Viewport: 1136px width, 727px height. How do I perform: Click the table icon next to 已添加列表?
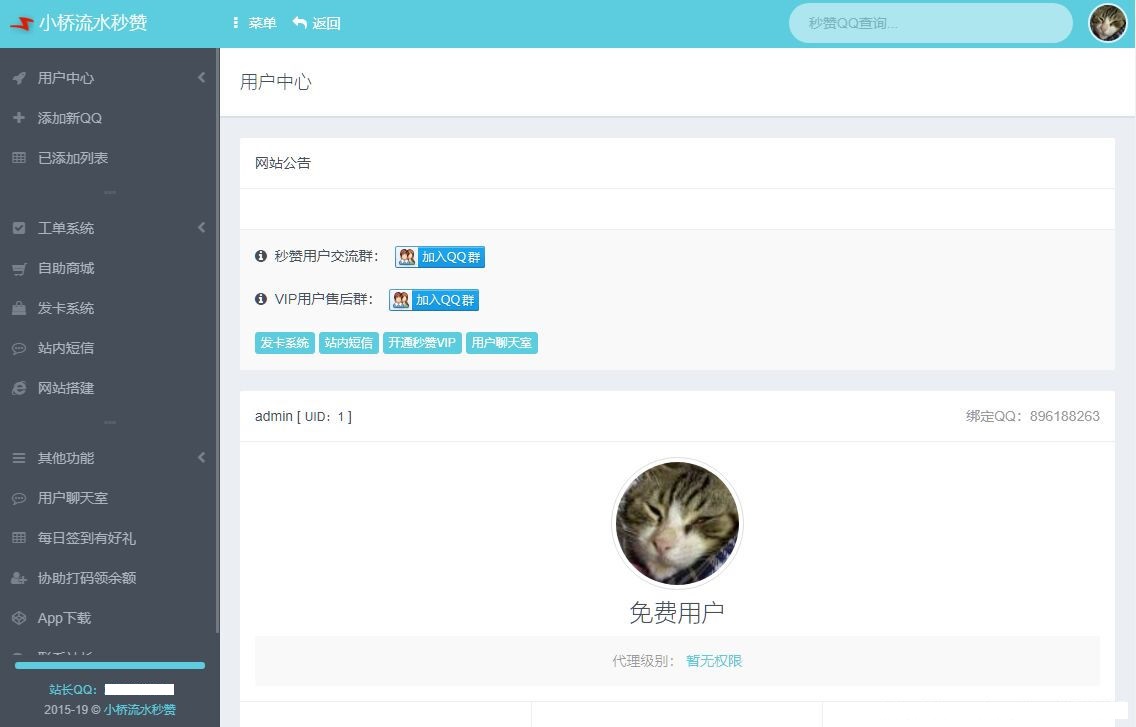19,158
